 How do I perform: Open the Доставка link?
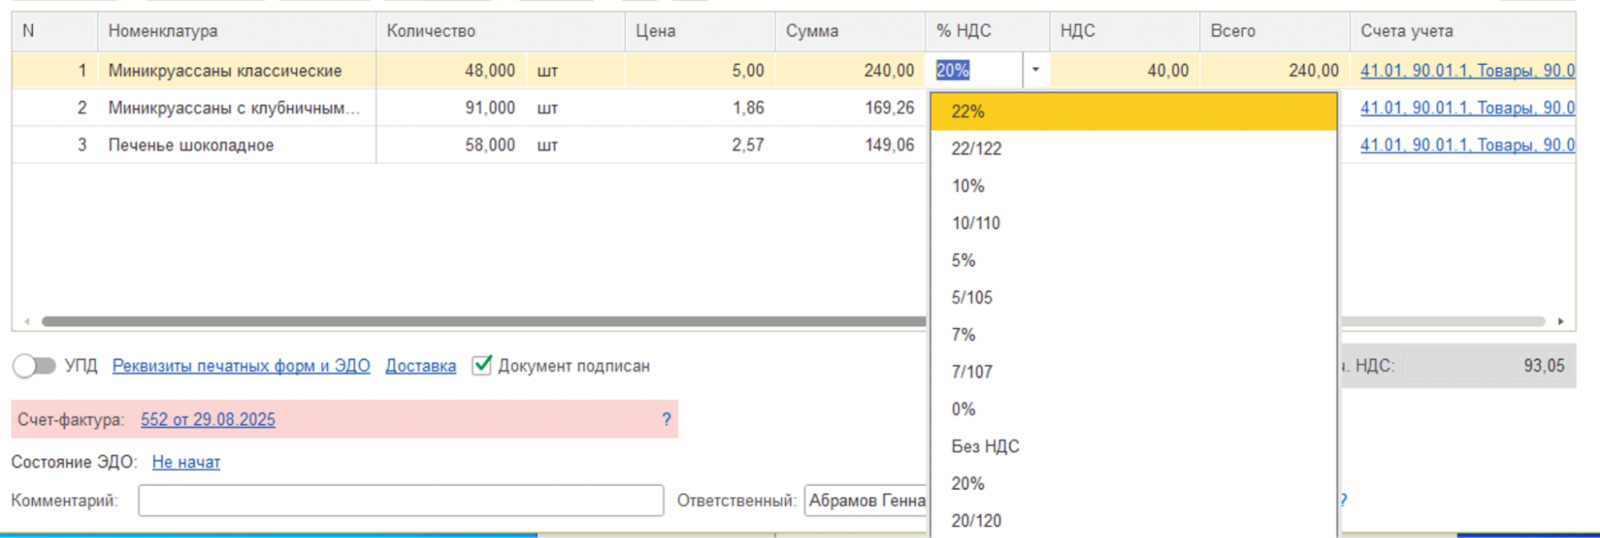pyautogui.click(x=421, y=366)
